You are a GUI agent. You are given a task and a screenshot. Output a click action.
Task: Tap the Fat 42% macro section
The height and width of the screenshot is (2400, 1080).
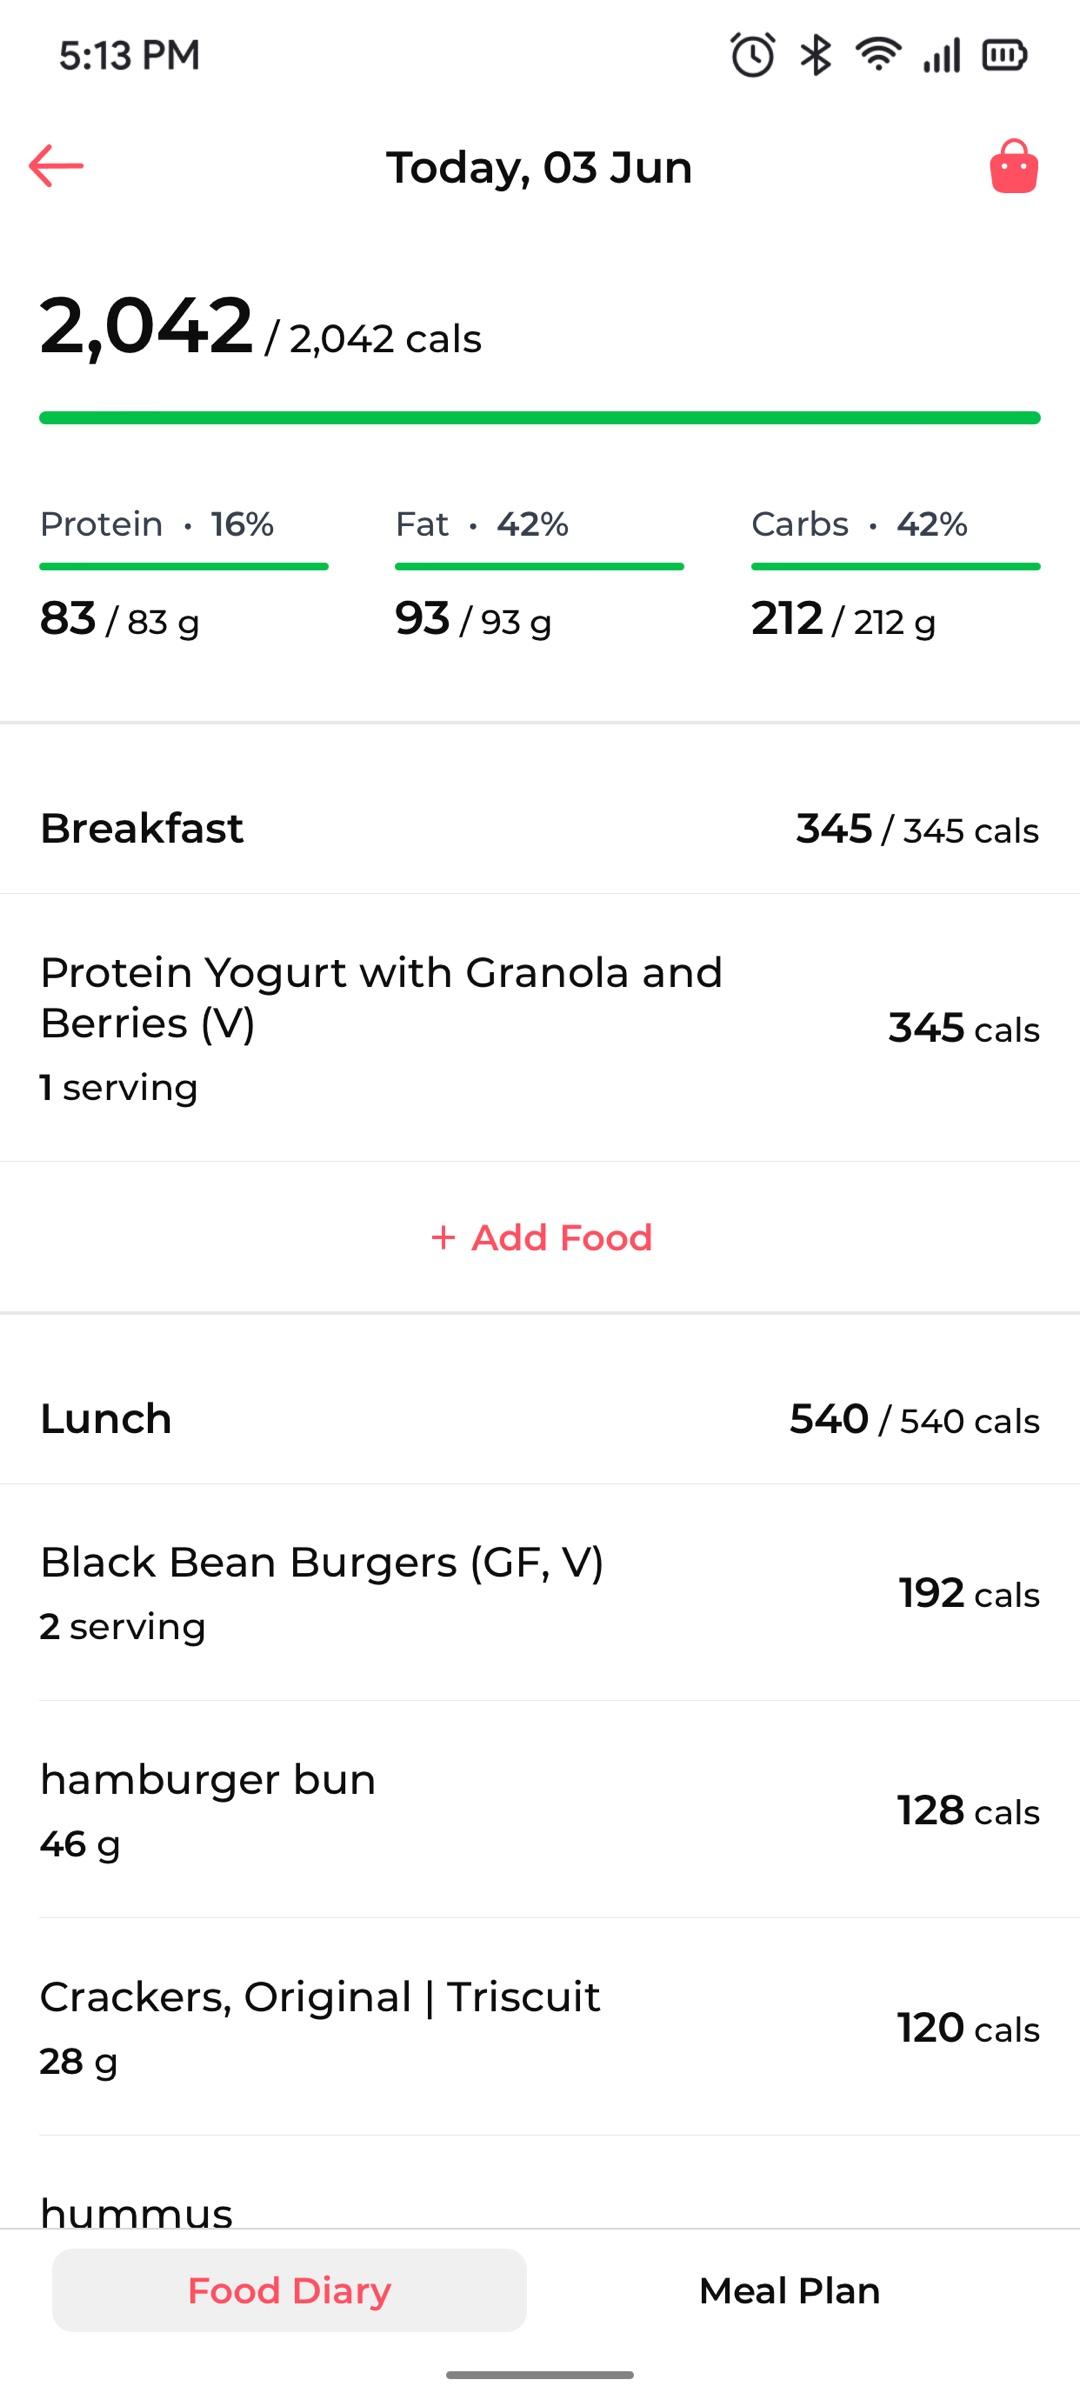click(x=540, y=574)
